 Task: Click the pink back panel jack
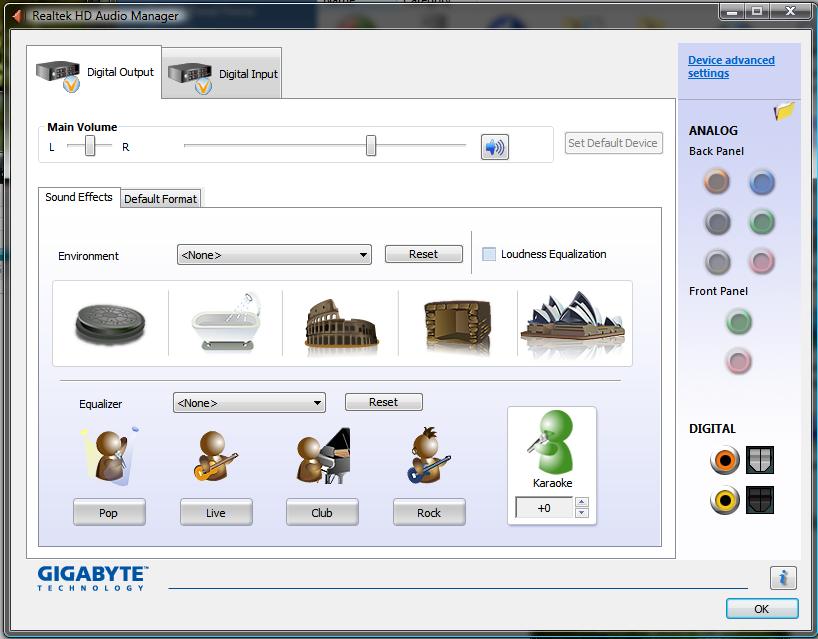762,261
